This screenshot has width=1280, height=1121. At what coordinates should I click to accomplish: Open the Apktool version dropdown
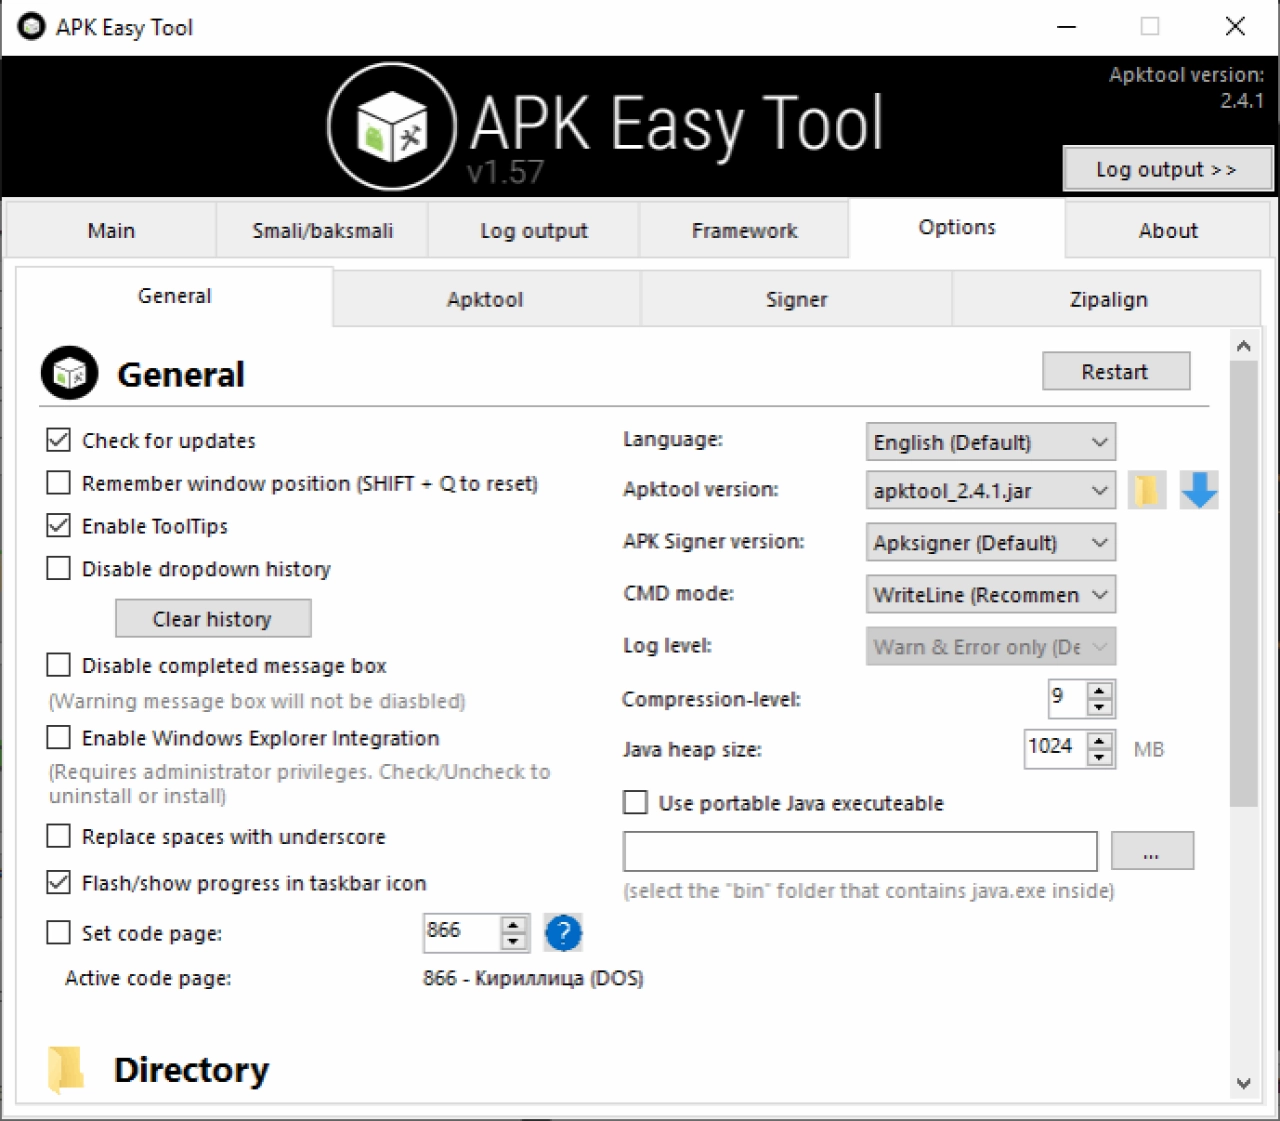coord(991,490)
